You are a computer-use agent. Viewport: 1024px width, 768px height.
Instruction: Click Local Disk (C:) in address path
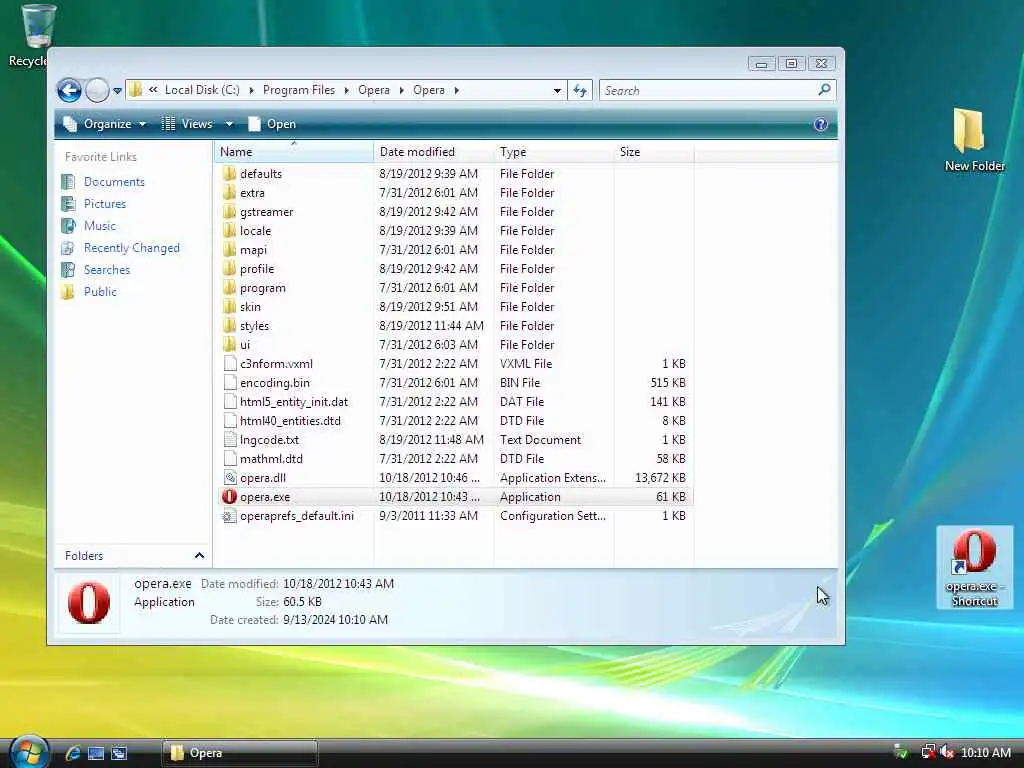[x=202, y=90]
